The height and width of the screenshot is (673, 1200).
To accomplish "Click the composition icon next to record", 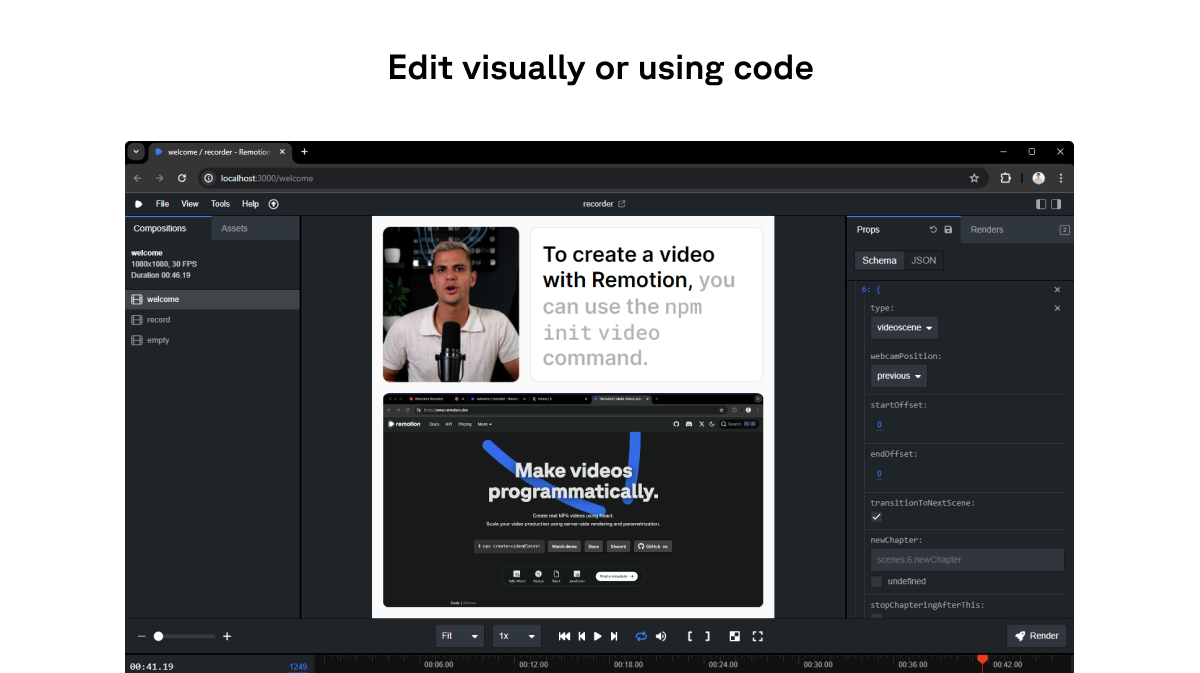I will click(137, 320).
